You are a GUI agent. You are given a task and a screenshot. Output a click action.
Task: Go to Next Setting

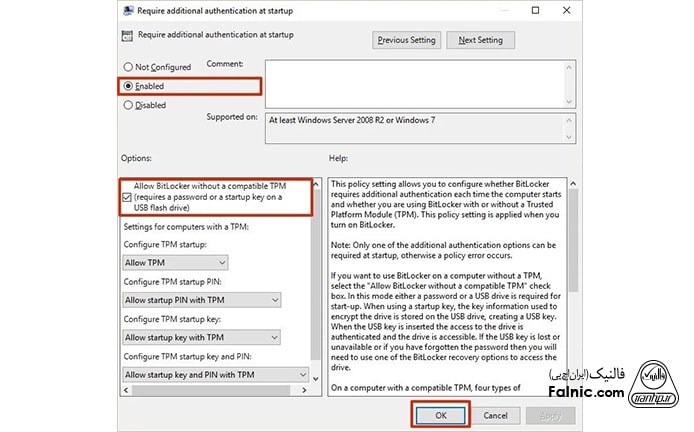click(x=481, y=40)
